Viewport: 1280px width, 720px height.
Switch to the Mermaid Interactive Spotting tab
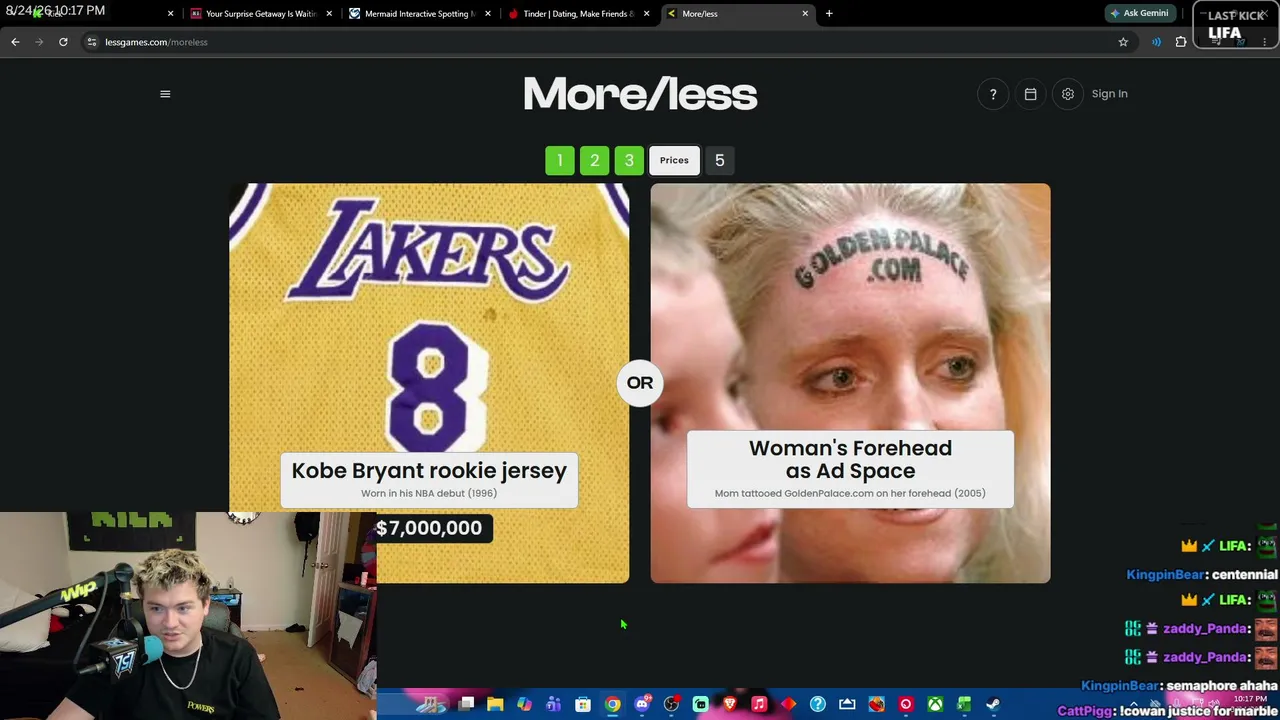pyautogui.click(x=418, y=14)
